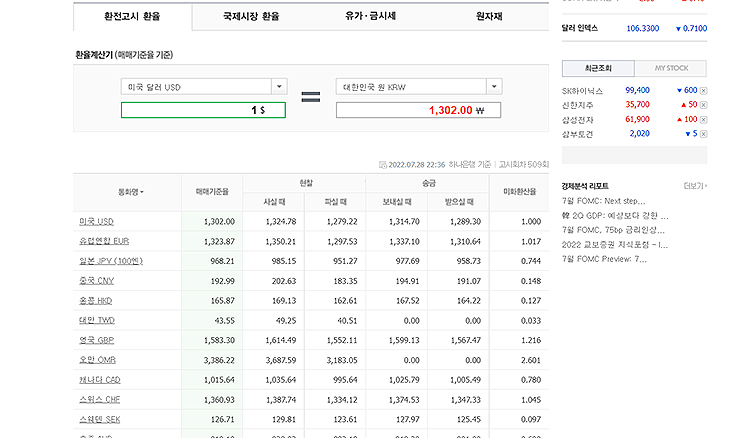
Task: Click the 1,302.00 won result field
Action: click(x=419, y=110)
